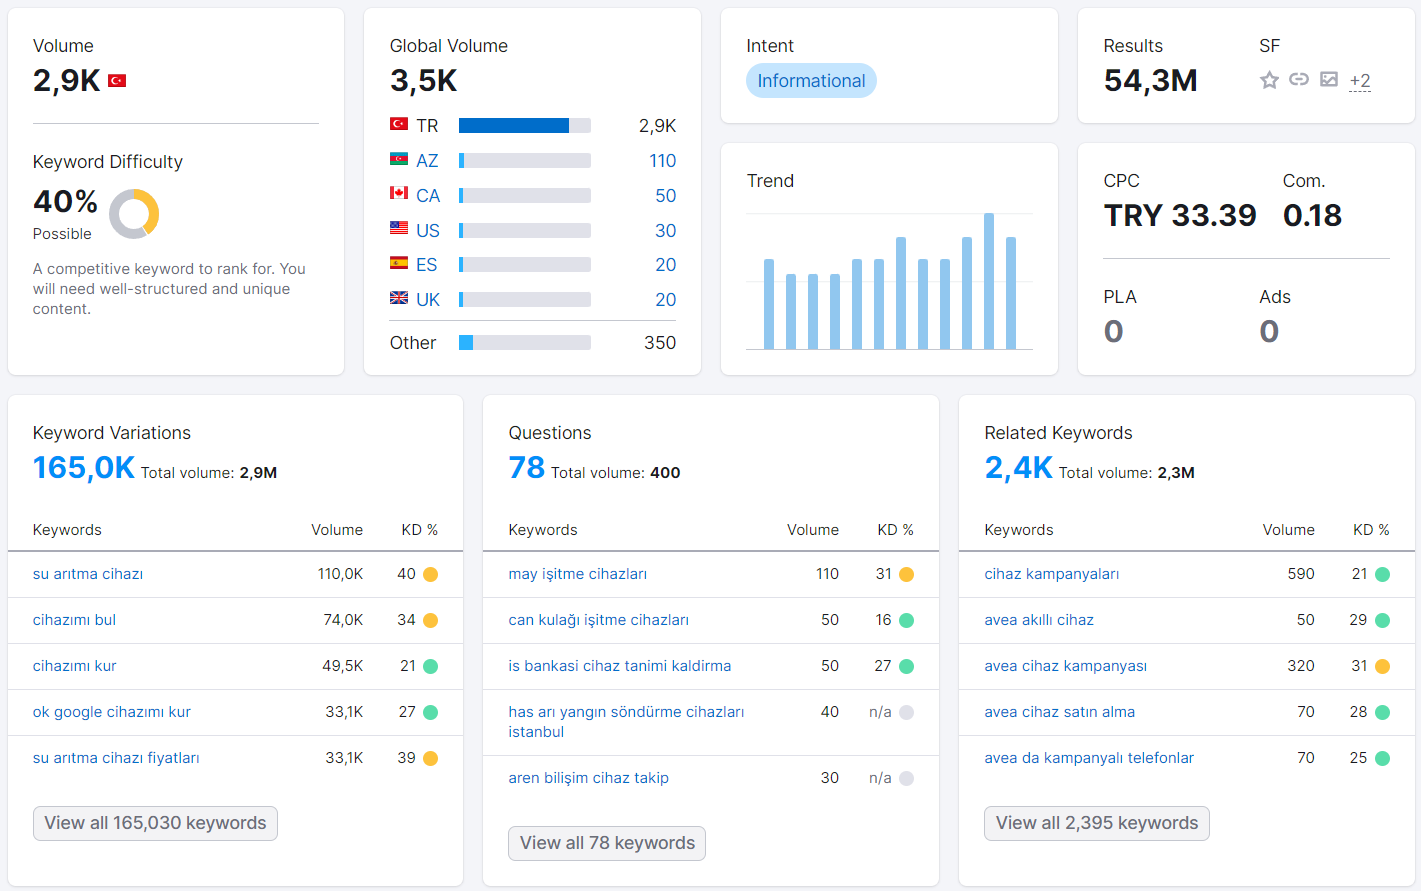Click the Azerbaijan flag icon in Global Volume
The image size is (1421, 891).
pyautogui.click(x=399, y=159)
